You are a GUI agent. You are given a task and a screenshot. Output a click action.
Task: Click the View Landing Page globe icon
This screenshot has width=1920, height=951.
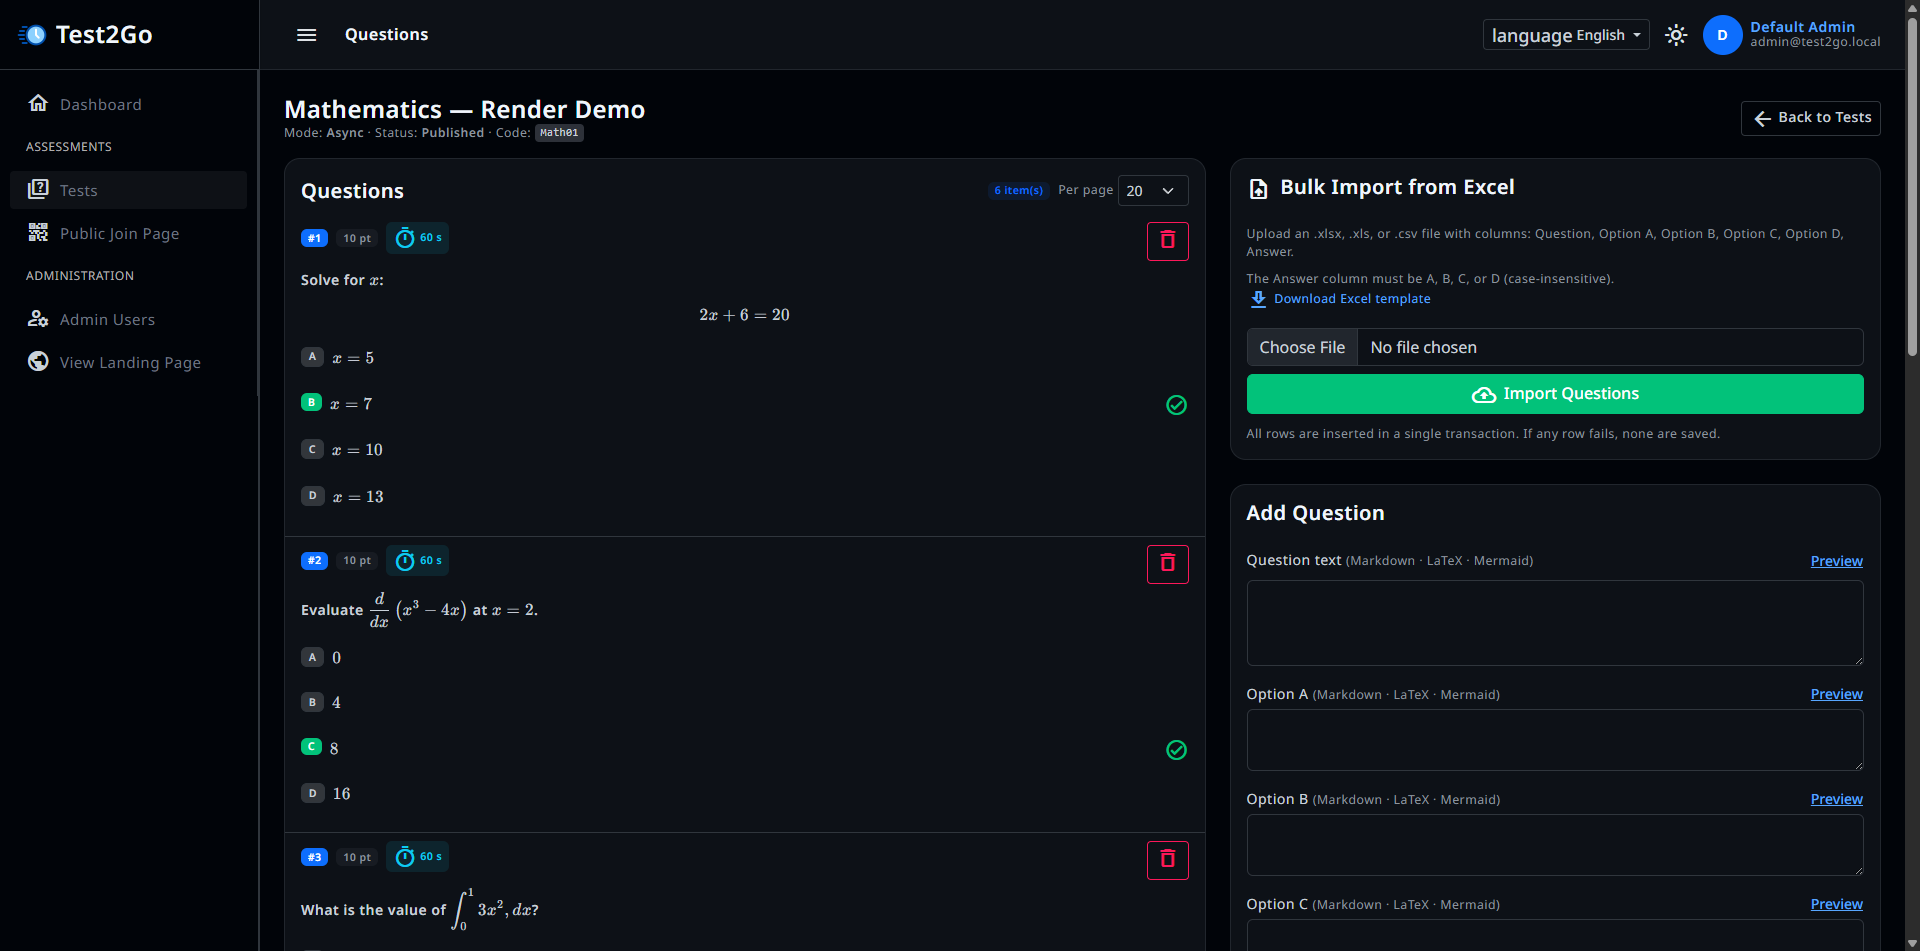tap(38, 361)
